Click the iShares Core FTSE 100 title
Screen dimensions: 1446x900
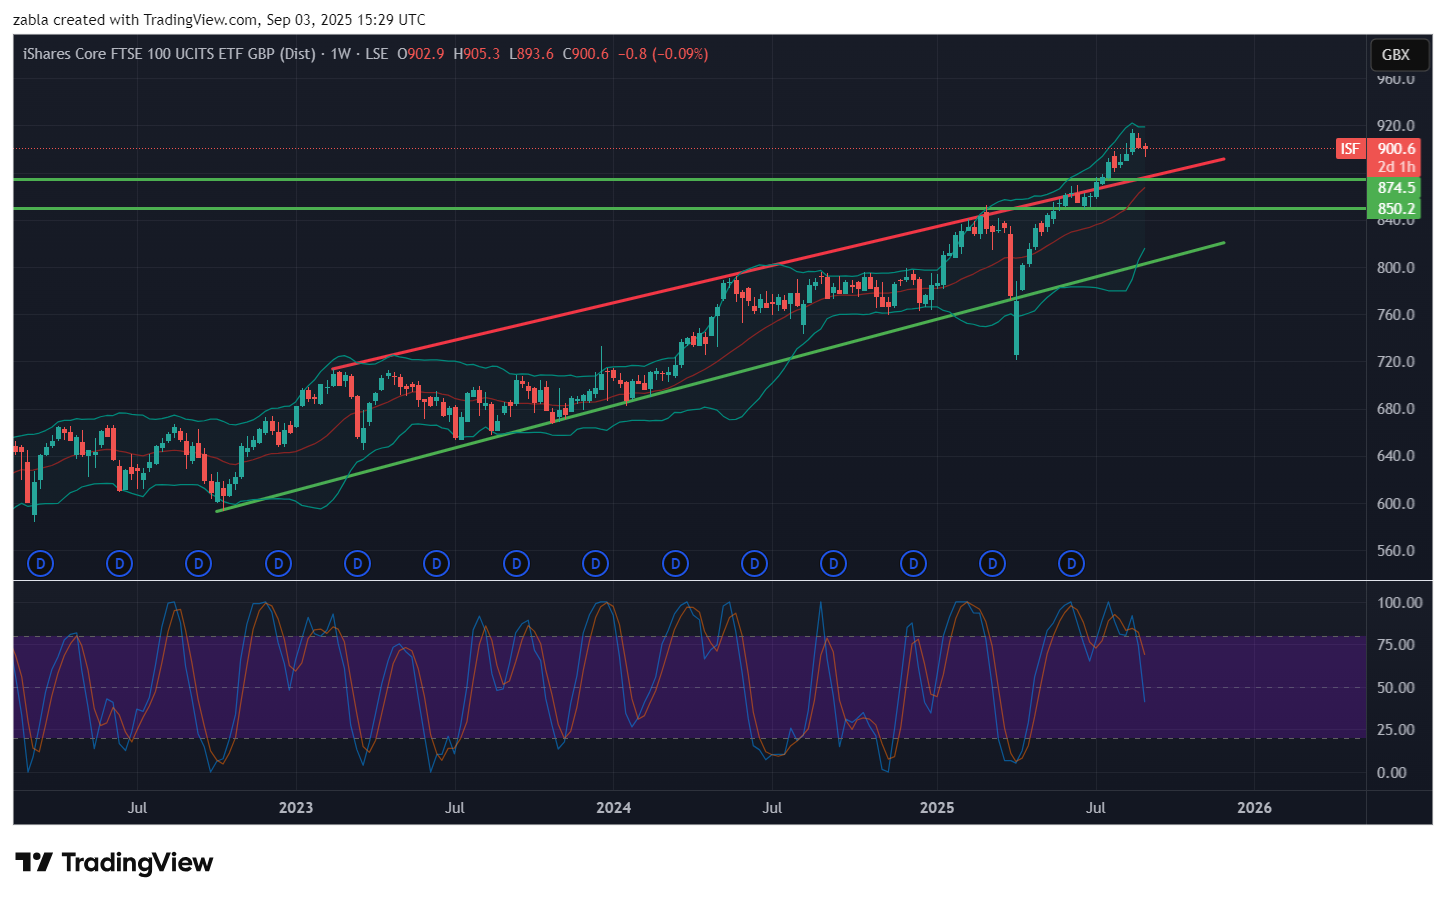pyautogui.click(x=168, y=54)
